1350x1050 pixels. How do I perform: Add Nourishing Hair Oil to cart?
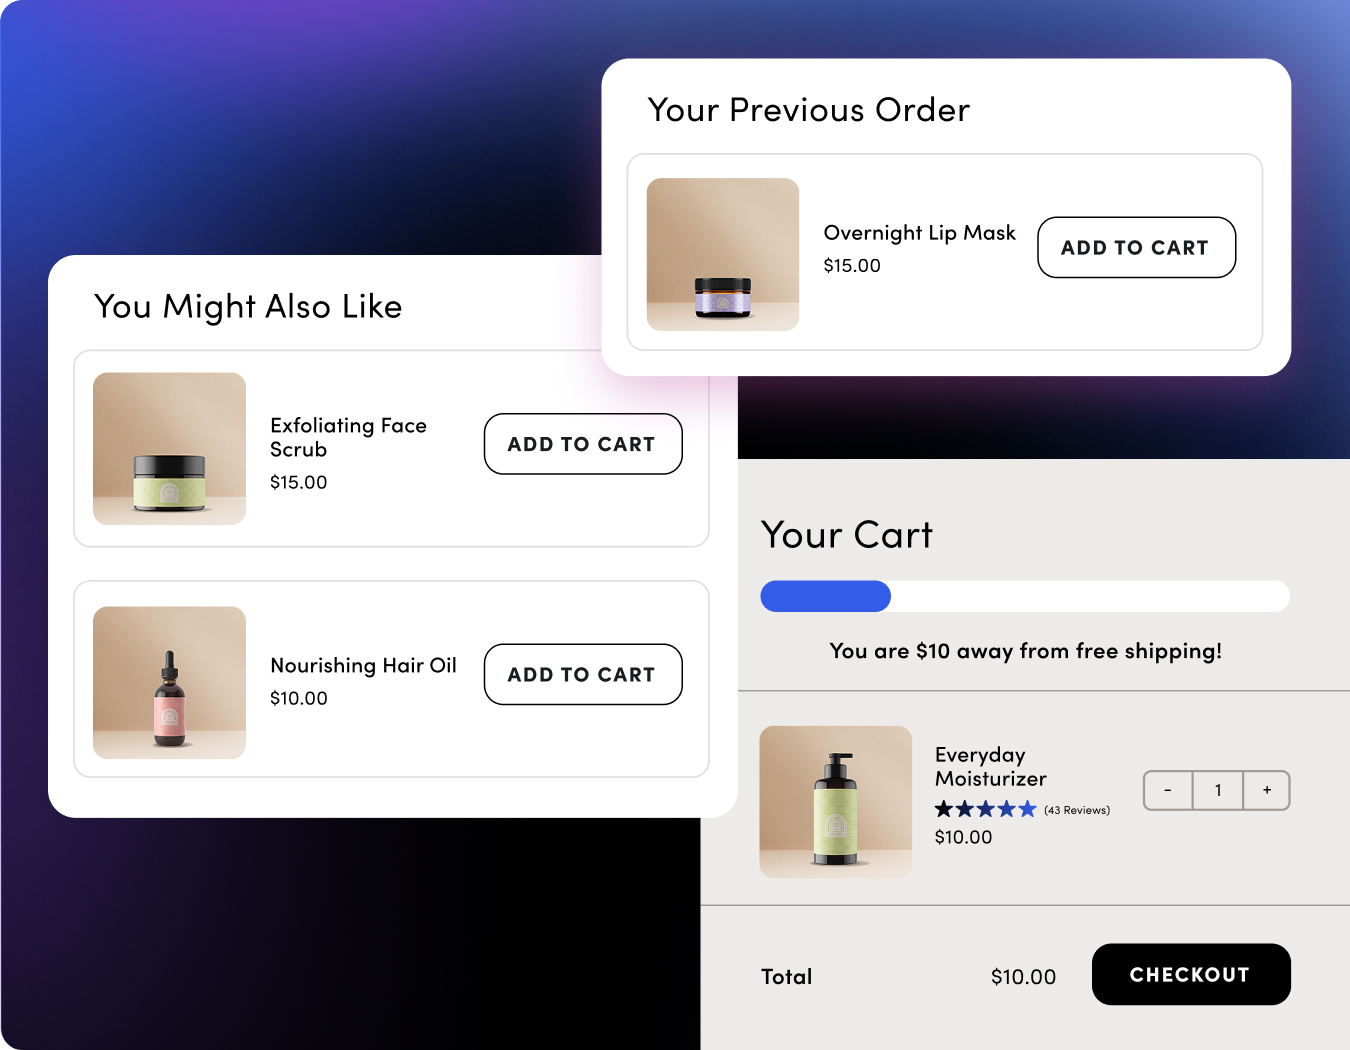582,674
